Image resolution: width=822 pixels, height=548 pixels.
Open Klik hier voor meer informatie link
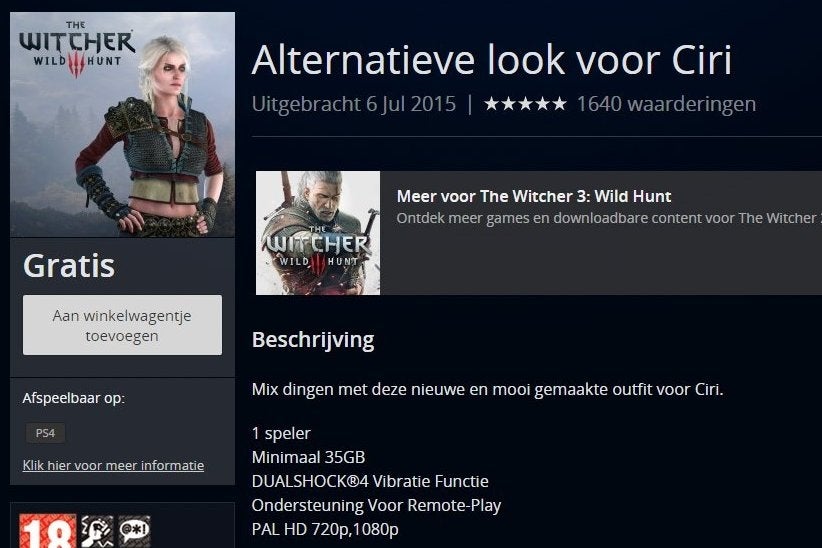[113, 465]
